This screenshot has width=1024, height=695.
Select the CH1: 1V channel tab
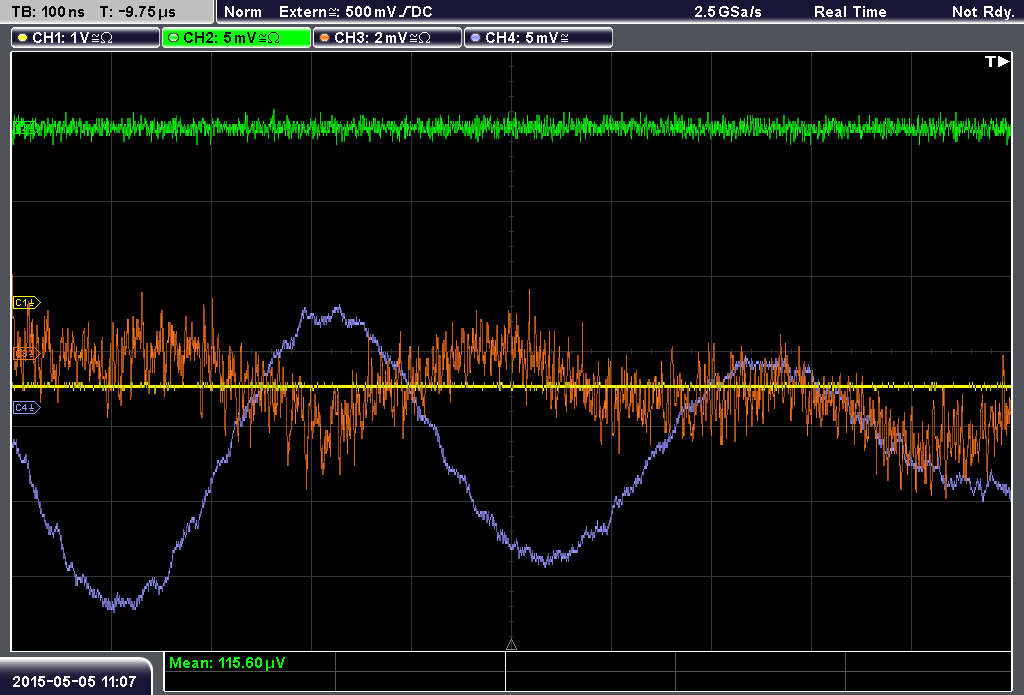[x=86, y=38]
